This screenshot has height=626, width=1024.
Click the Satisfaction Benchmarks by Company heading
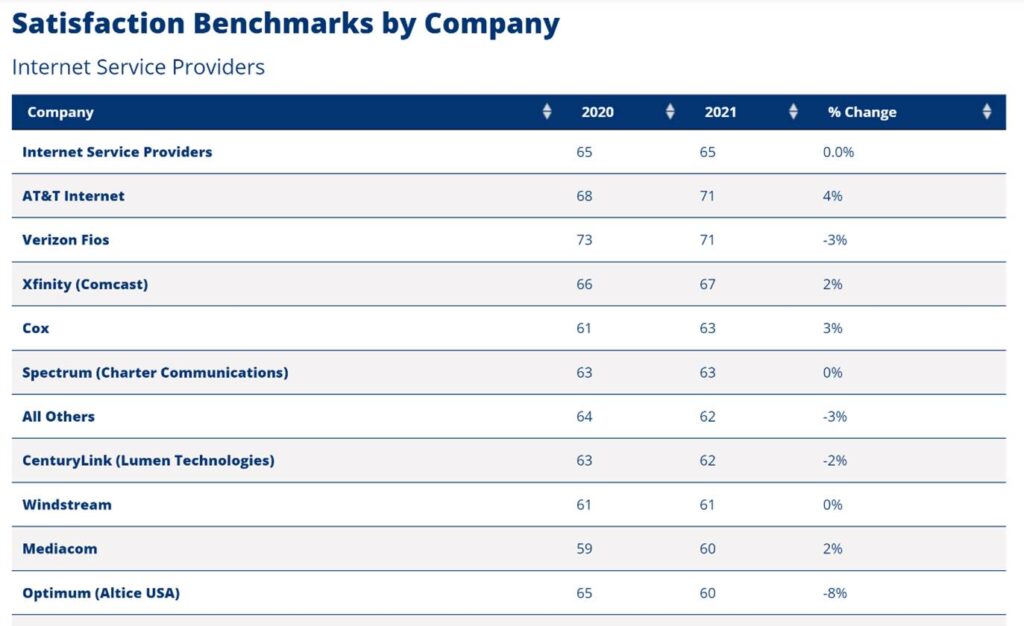pos(285,24)
